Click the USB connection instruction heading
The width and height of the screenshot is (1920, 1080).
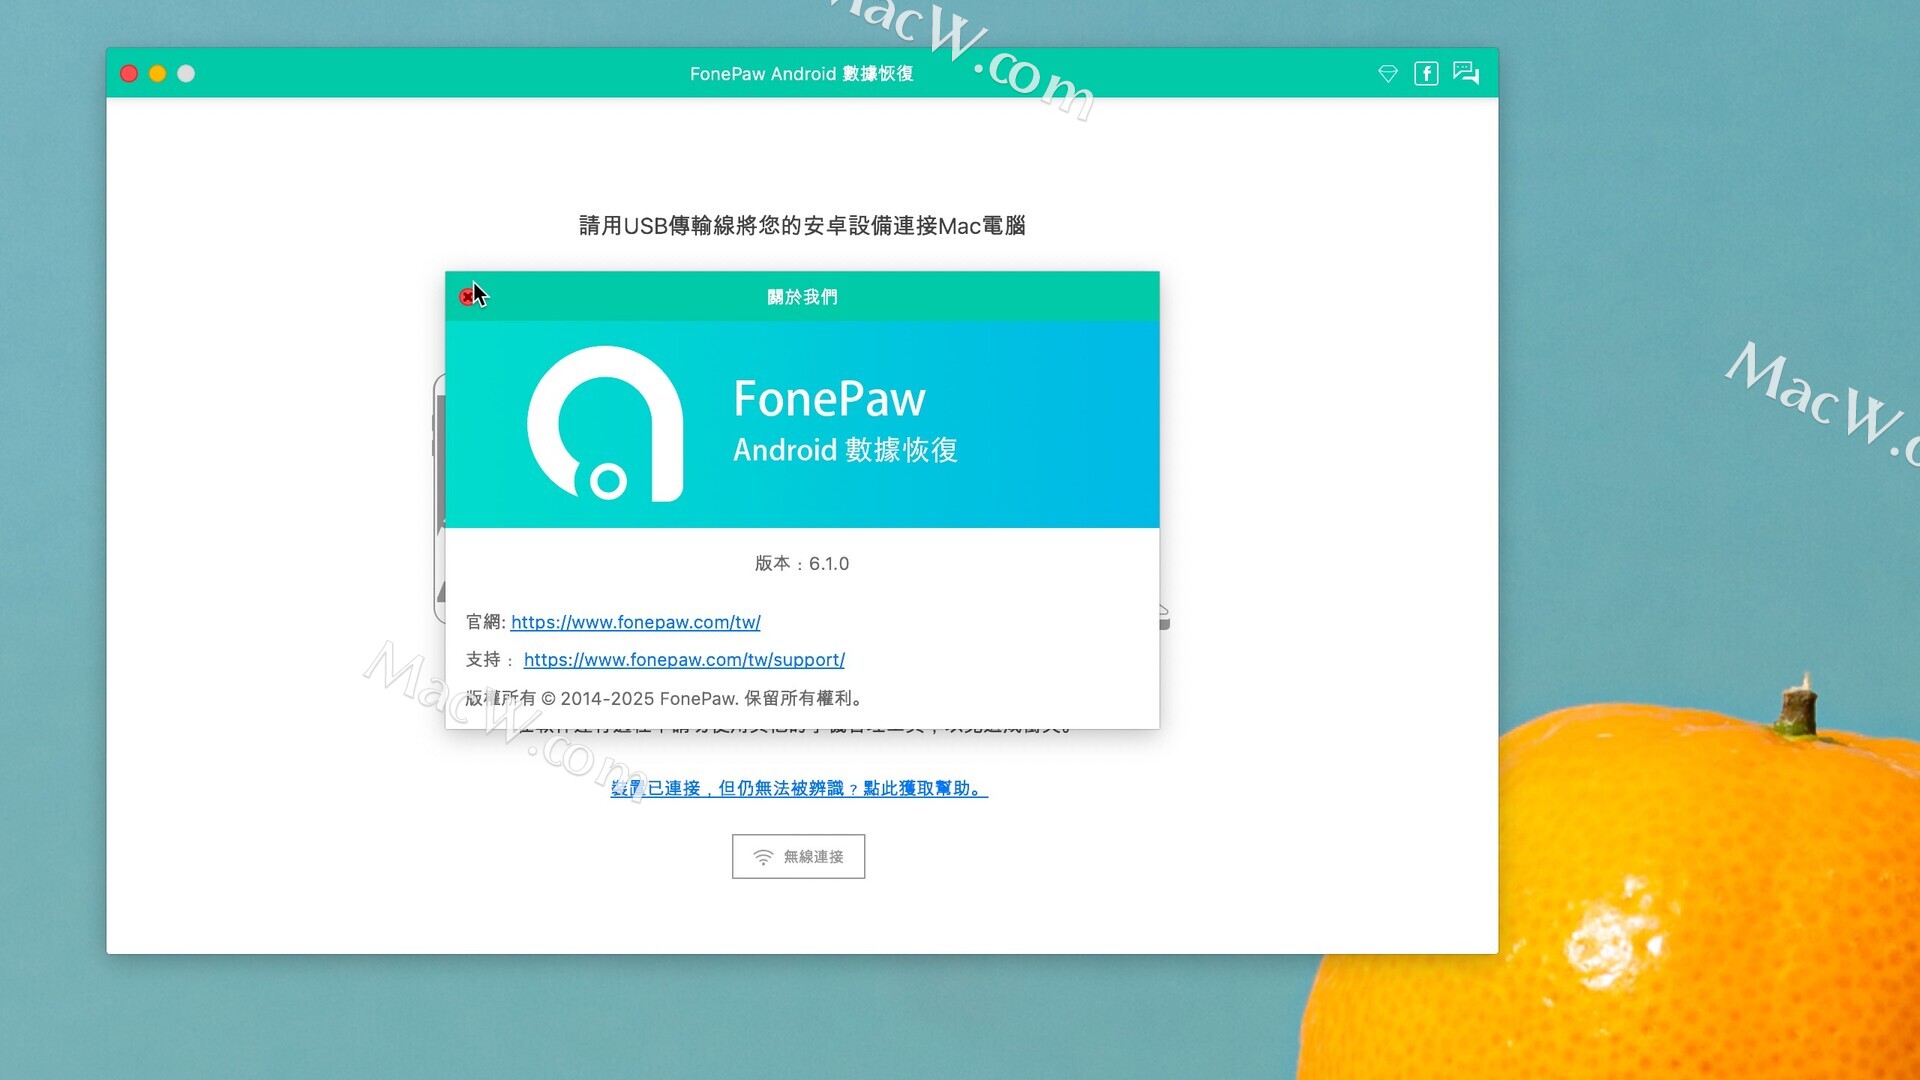point(802,226)
